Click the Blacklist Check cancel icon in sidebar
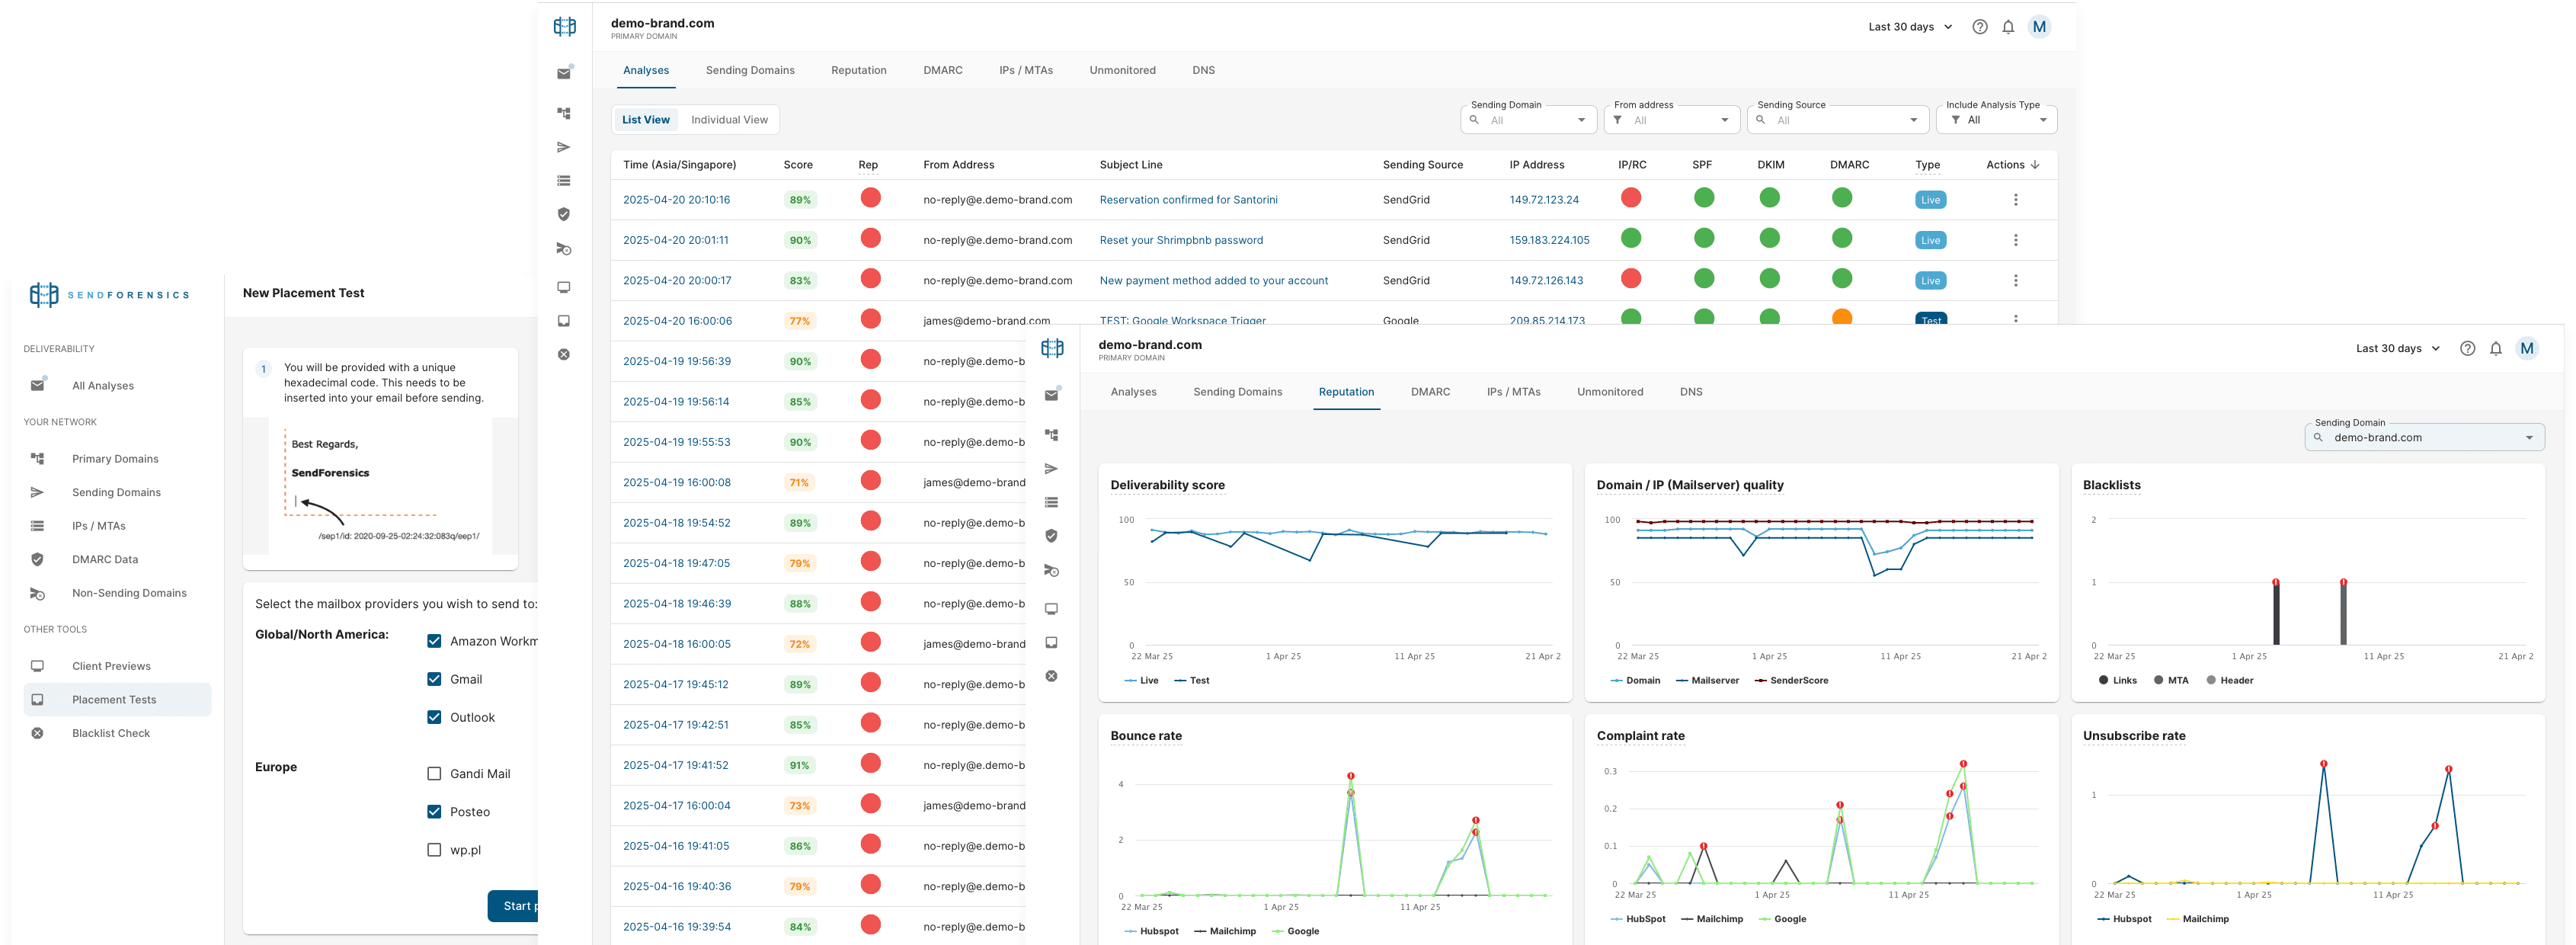Viewport: 2576px width, 945px height. (x=37, y=733)
